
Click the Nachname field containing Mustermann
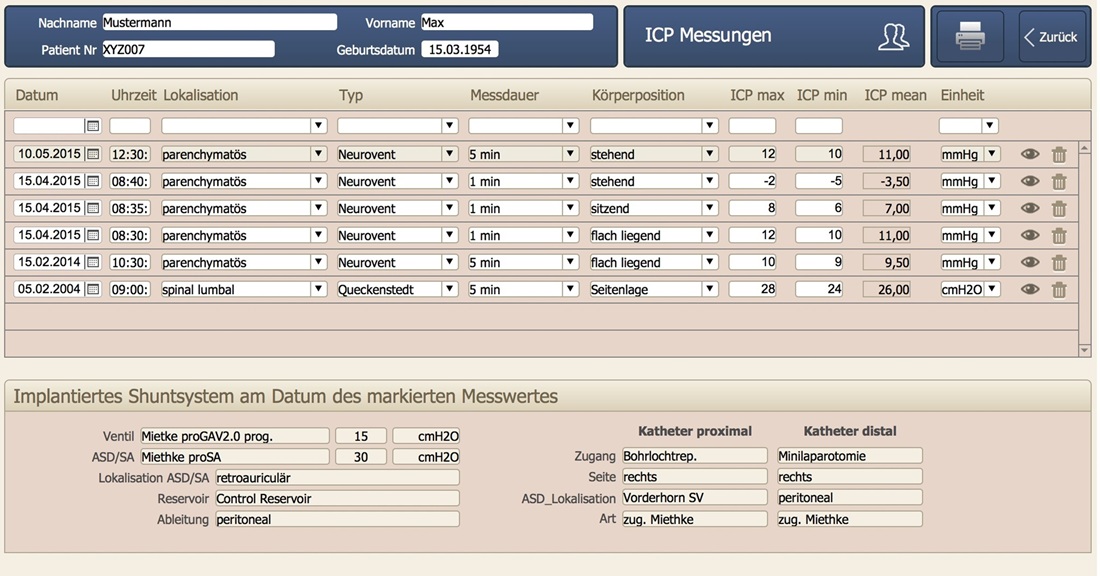coord(220,22)
